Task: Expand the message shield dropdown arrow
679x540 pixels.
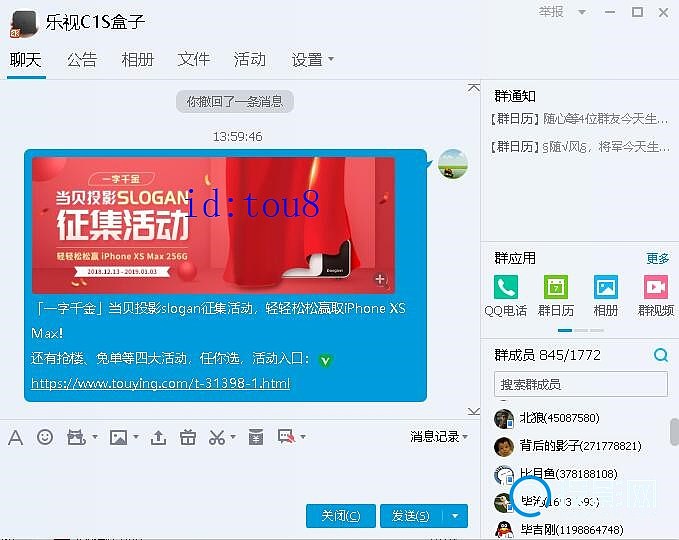Action: [x=303, y=437]
